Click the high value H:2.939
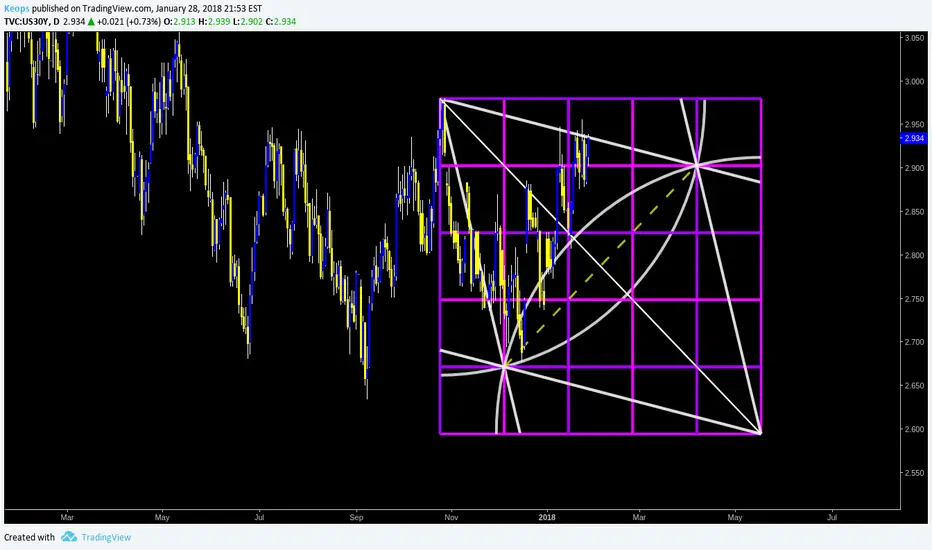This screenshot has width=932, height=550. tap(214, 21)
